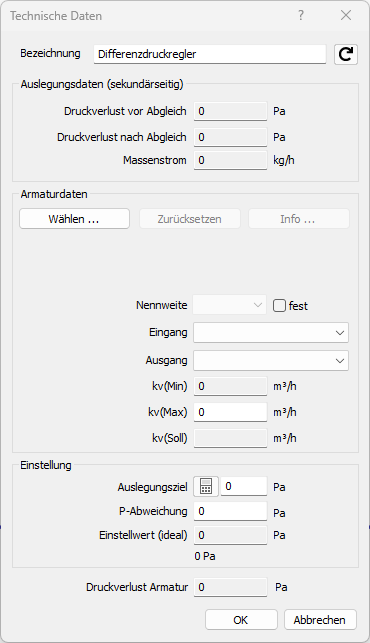Click the reset arrow icon beside Bezeichnung
Screen dimensions: 370x643
[346, 55]
